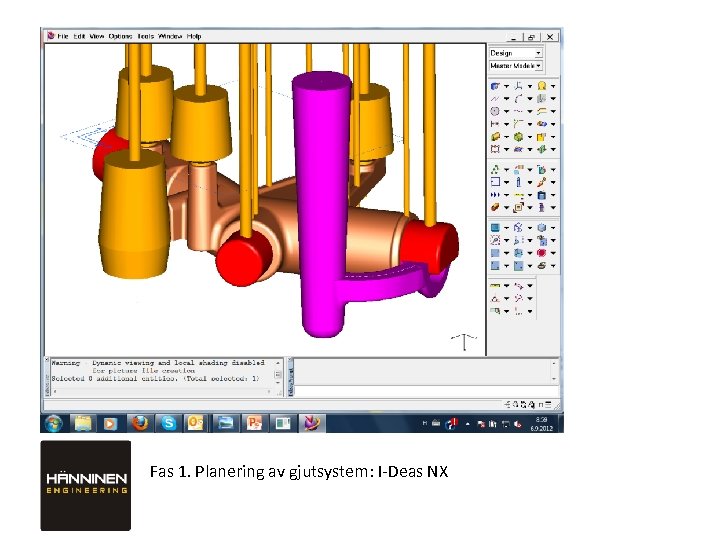720x540 pixels.
Task: Click the "Warning" message line in the list
Action: pyautogui.click(x=158, y=362)
